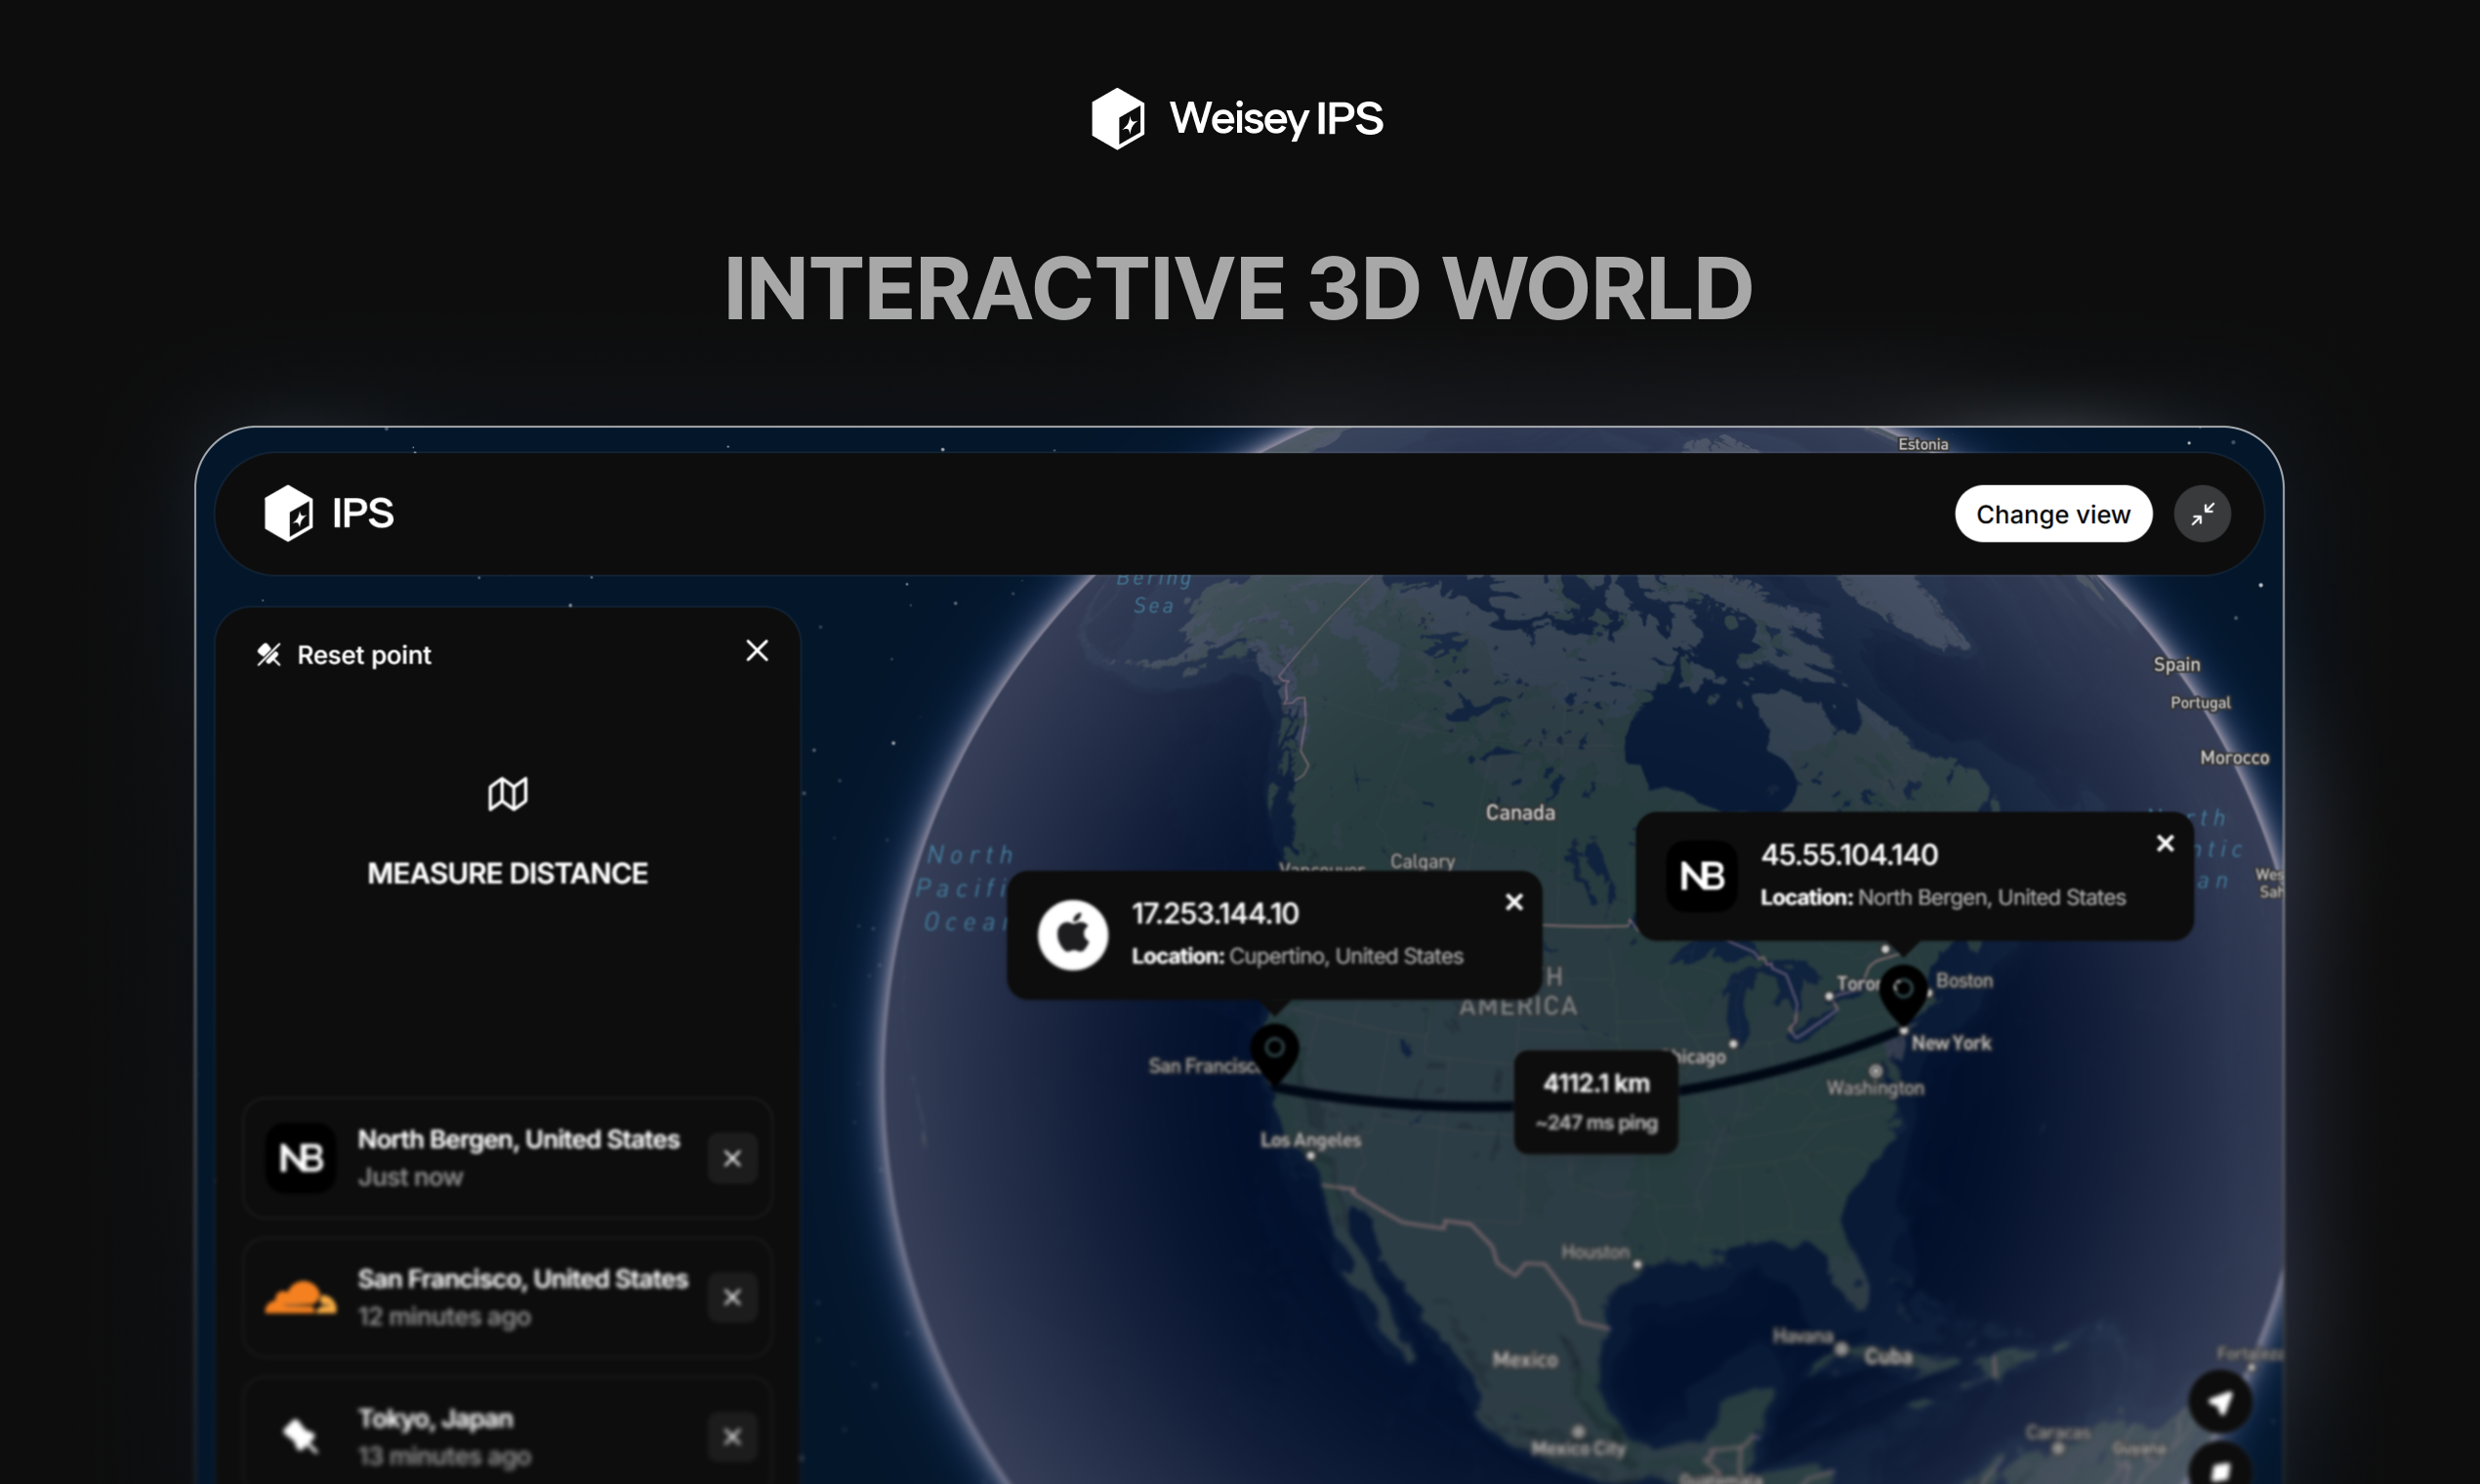Screen dimensions: 2480x1484
Task: Click the navigation arrow icon near Fortaleza
Action: click(x=2220, y=1401)
